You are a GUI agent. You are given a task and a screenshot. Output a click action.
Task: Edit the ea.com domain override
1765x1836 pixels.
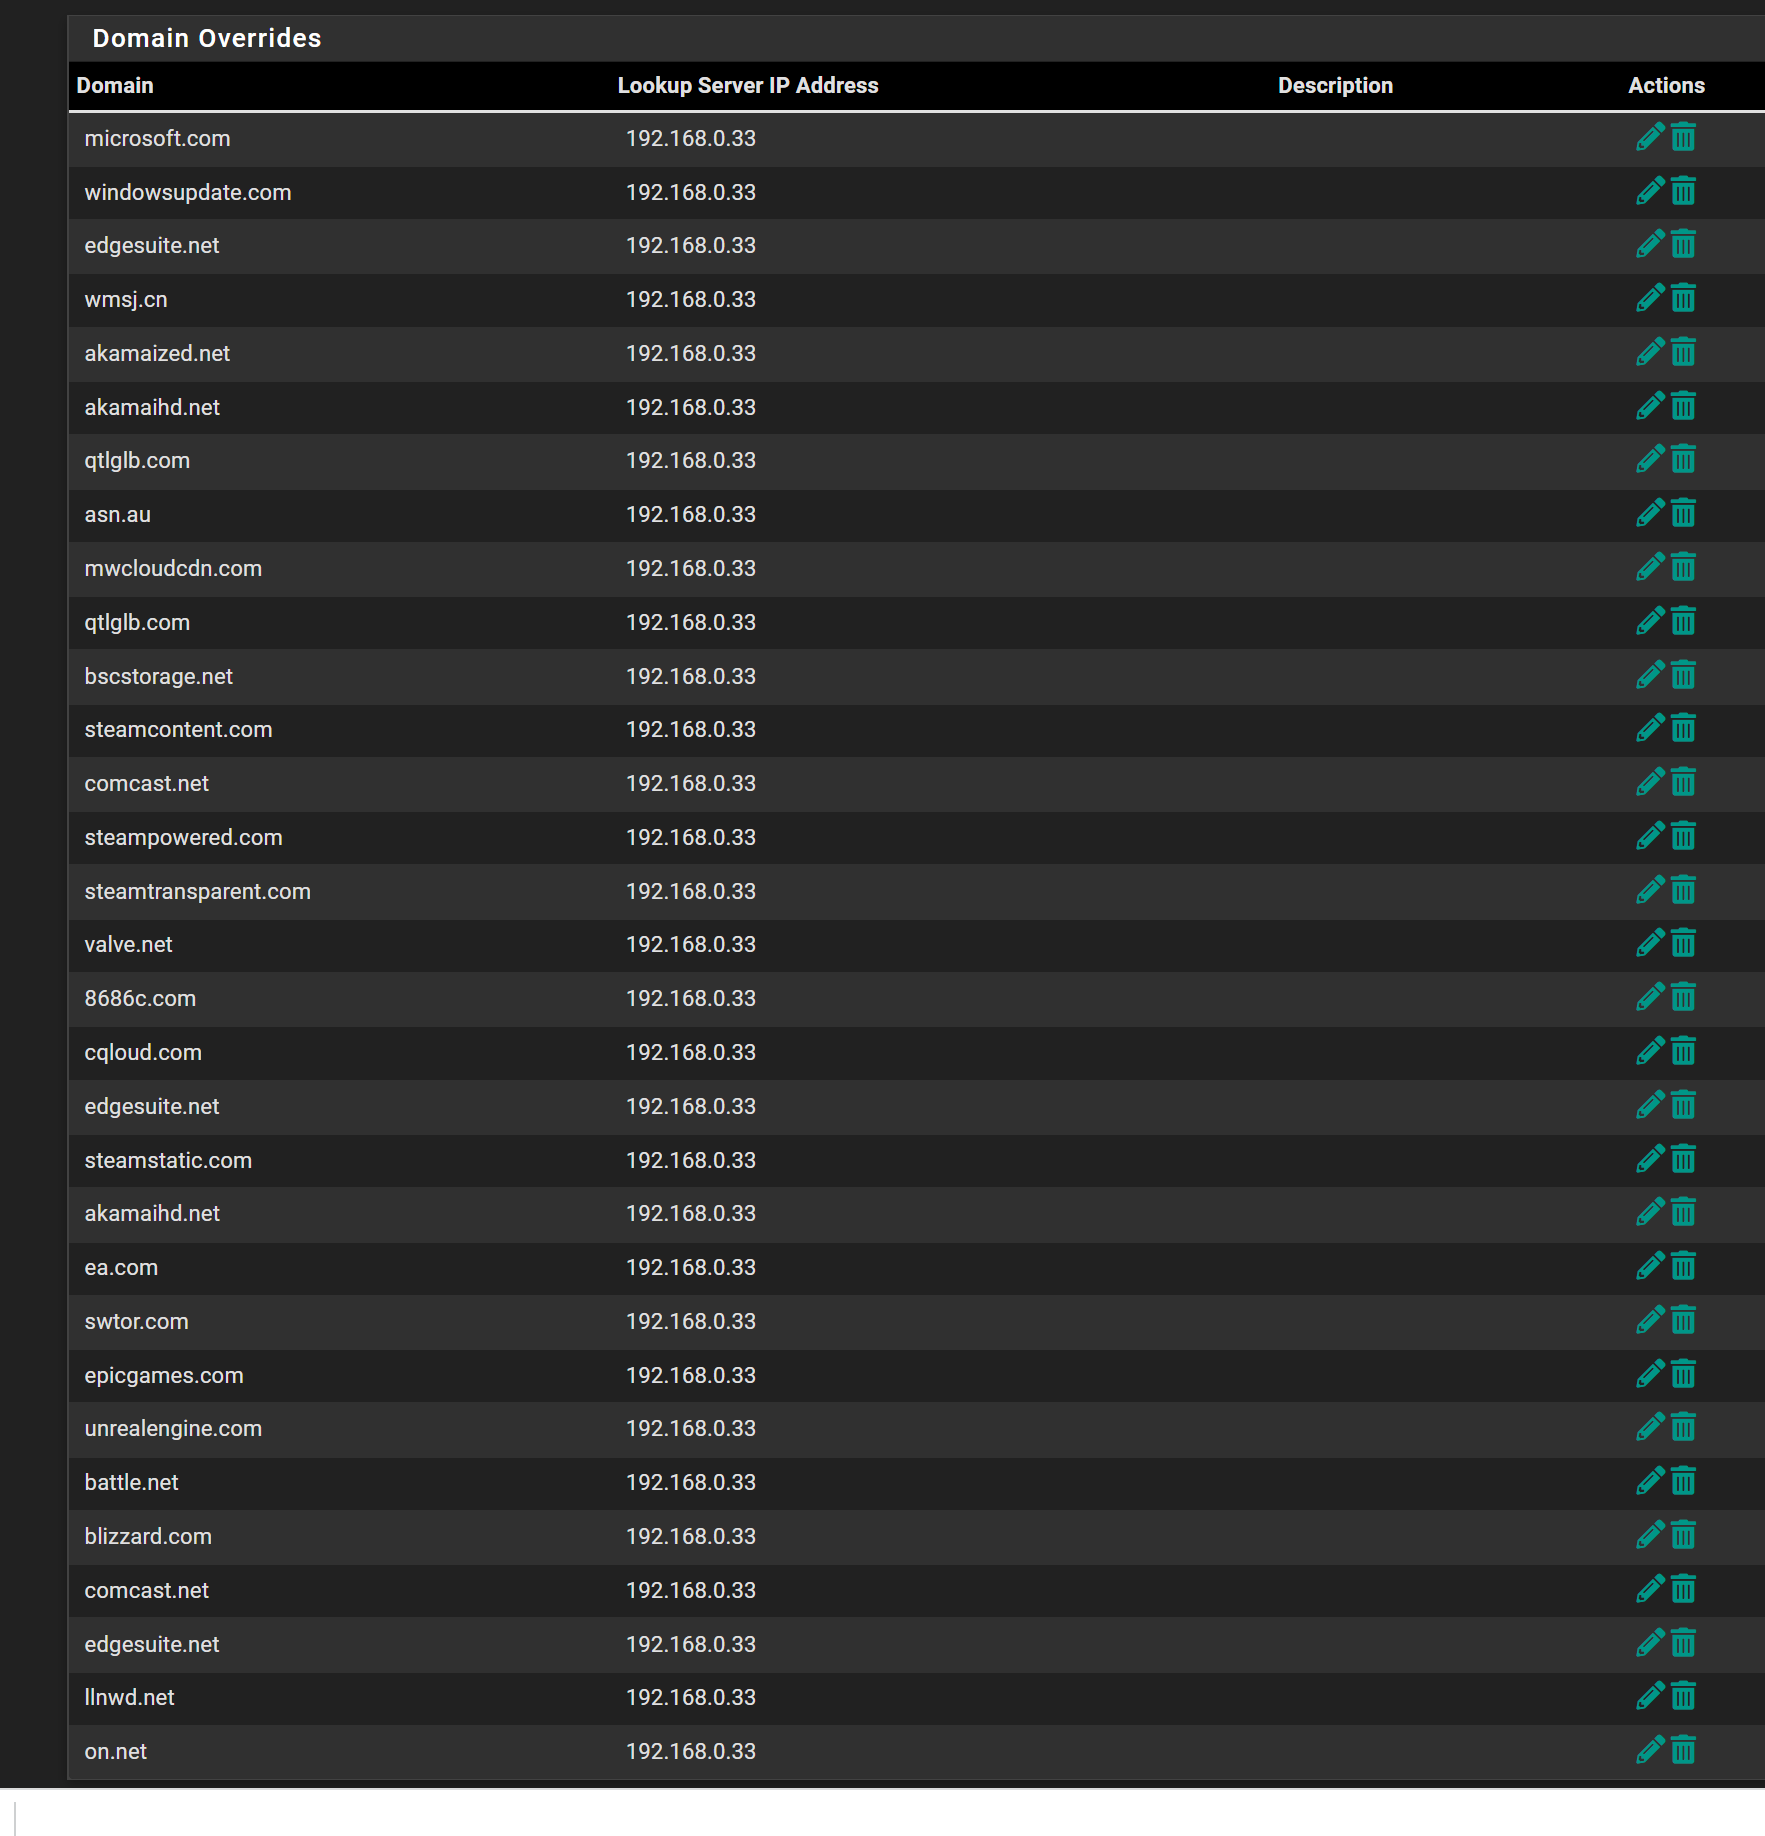(x=1650, y=1266)
